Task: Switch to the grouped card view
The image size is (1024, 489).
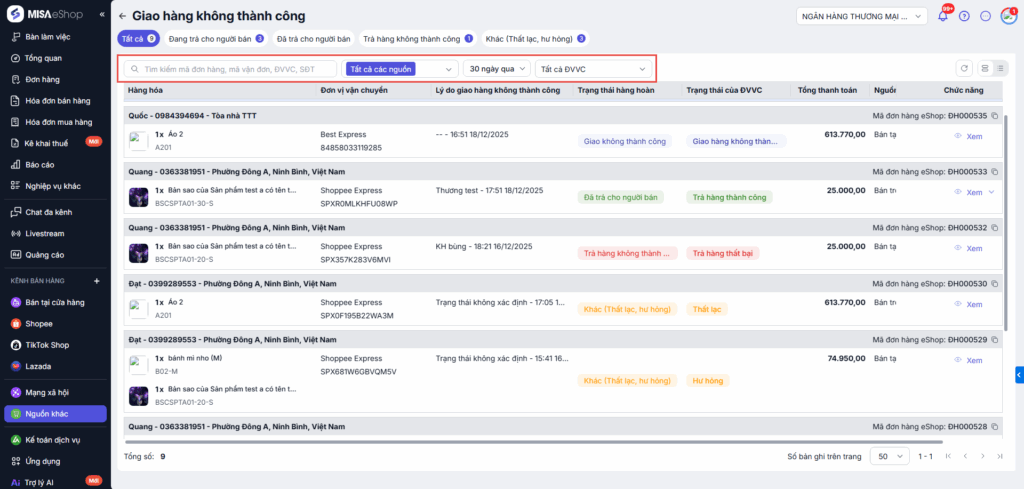Action: coord(985,68)
